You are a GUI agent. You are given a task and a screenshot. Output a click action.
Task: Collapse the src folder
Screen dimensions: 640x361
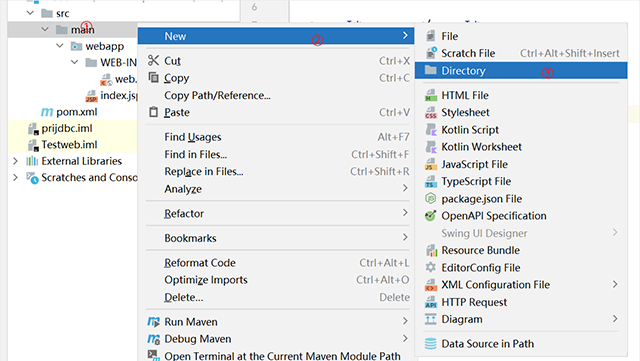30,13
